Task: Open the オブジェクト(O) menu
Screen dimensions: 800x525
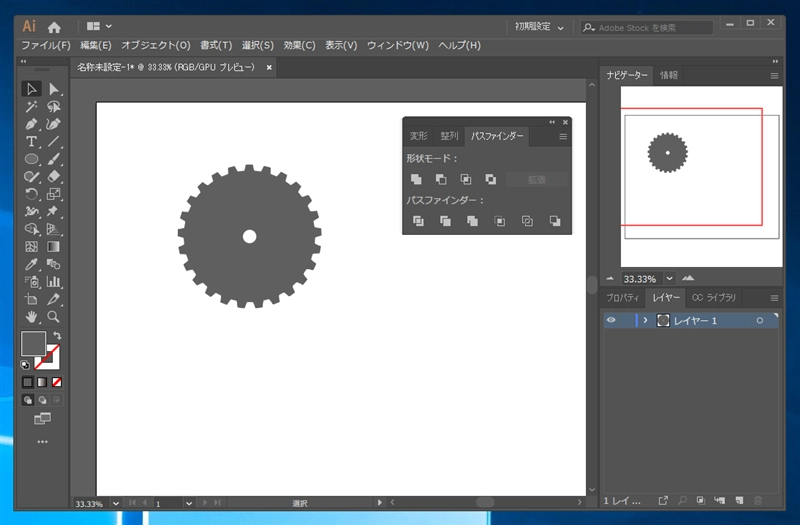Action: click(156, 45)
